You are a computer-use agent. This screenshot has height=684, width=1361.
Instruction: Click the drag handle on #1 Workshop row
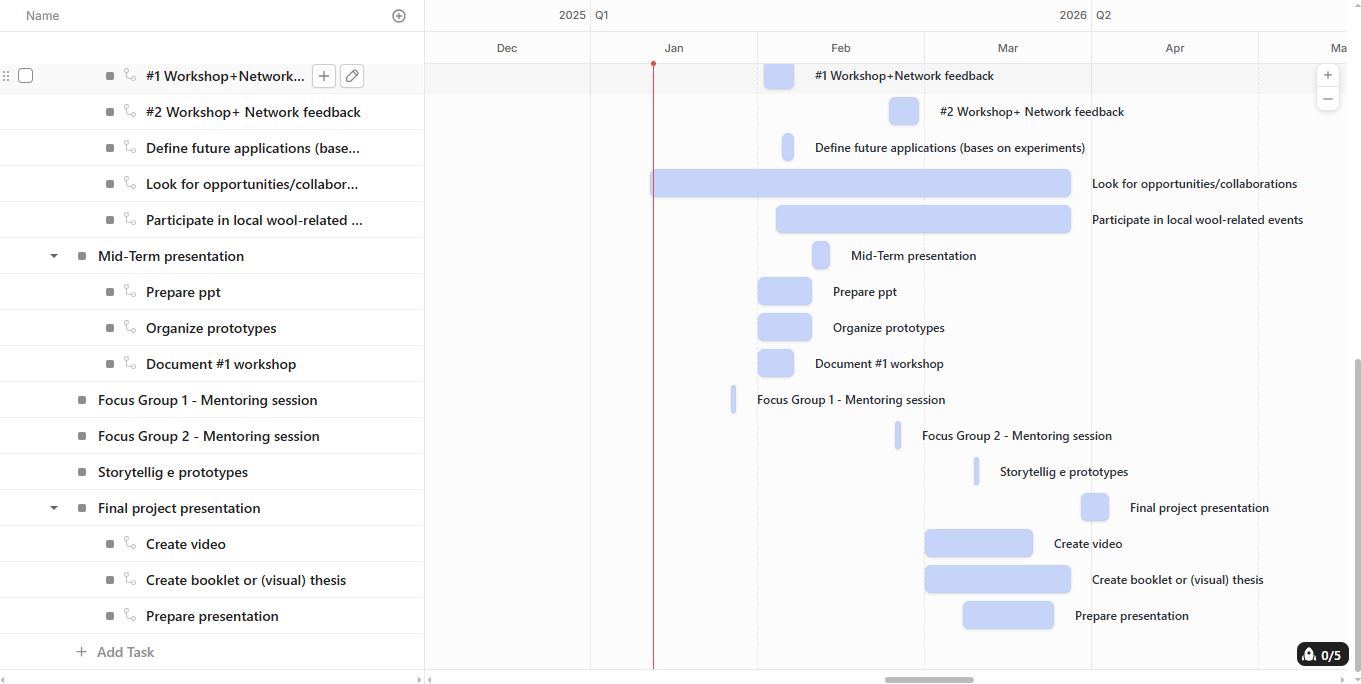coord(6,76)
